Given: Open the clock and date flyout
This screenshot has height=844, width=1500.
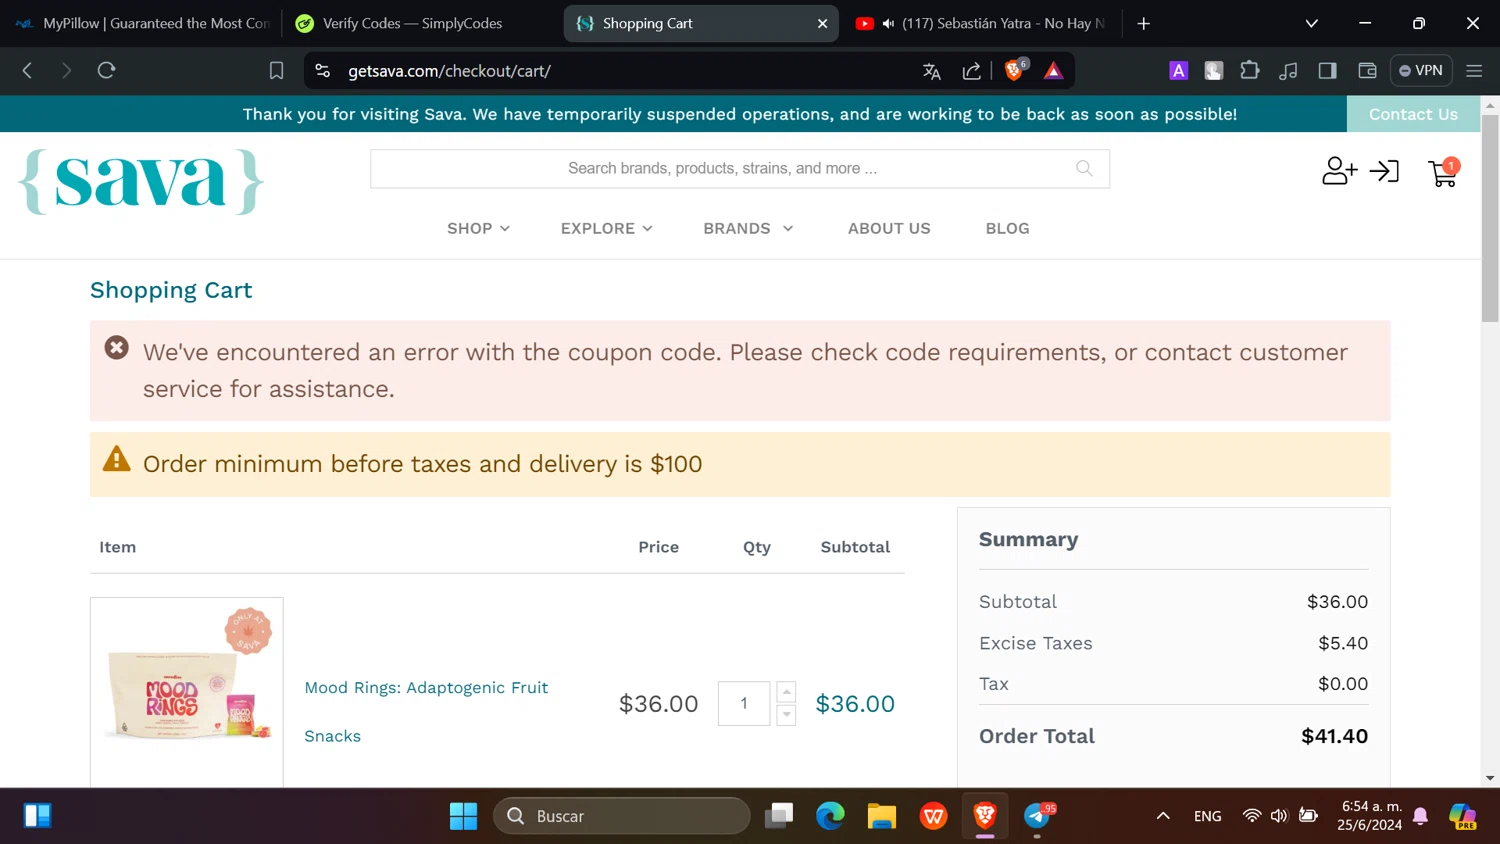Looking at the screenshot, I should tap(1371, 816).
